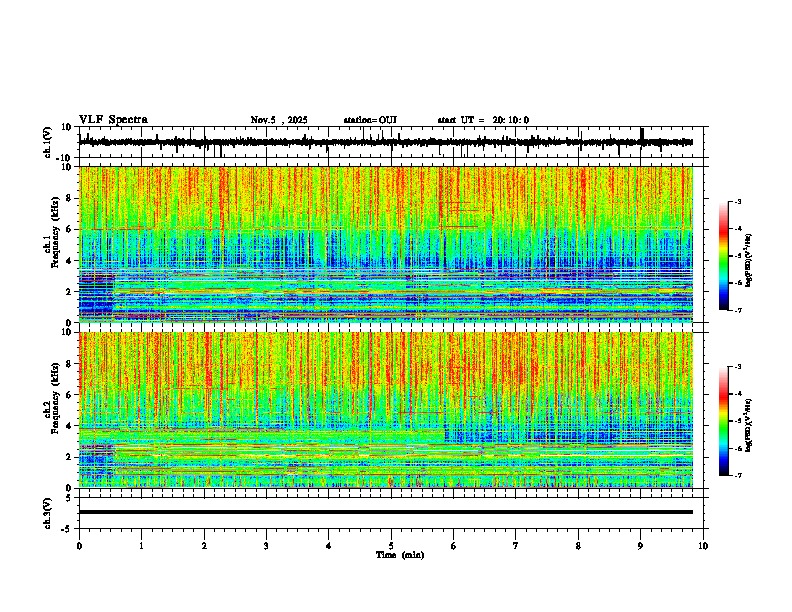The width and height of the screenshot is (792, 612).
Task: Click "-3" on the ch.2 color bar
Action: click(x=737, y=367)
